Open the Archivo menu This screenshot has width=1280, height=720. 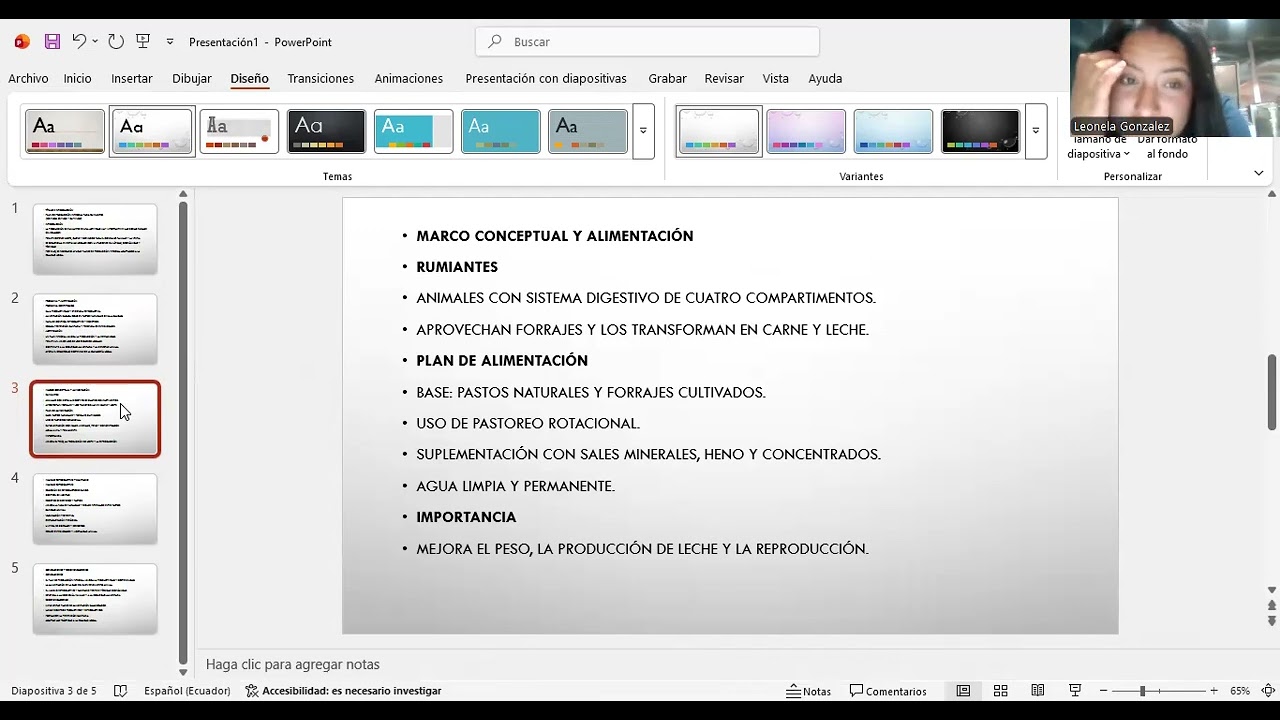coord(28,78)
